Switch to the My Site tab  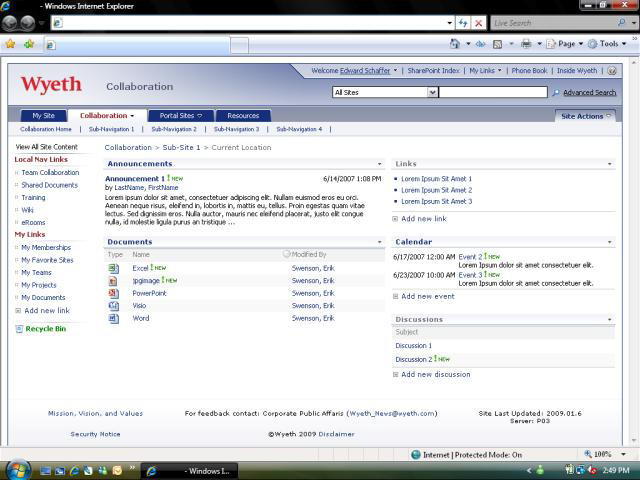[x=44, y=116]
